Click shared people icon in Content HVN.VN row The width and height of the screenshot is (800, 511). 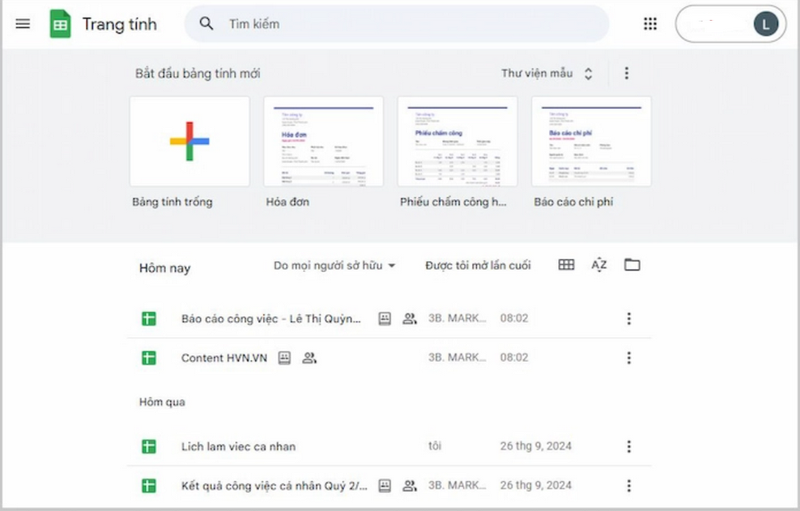coord(310,358)
